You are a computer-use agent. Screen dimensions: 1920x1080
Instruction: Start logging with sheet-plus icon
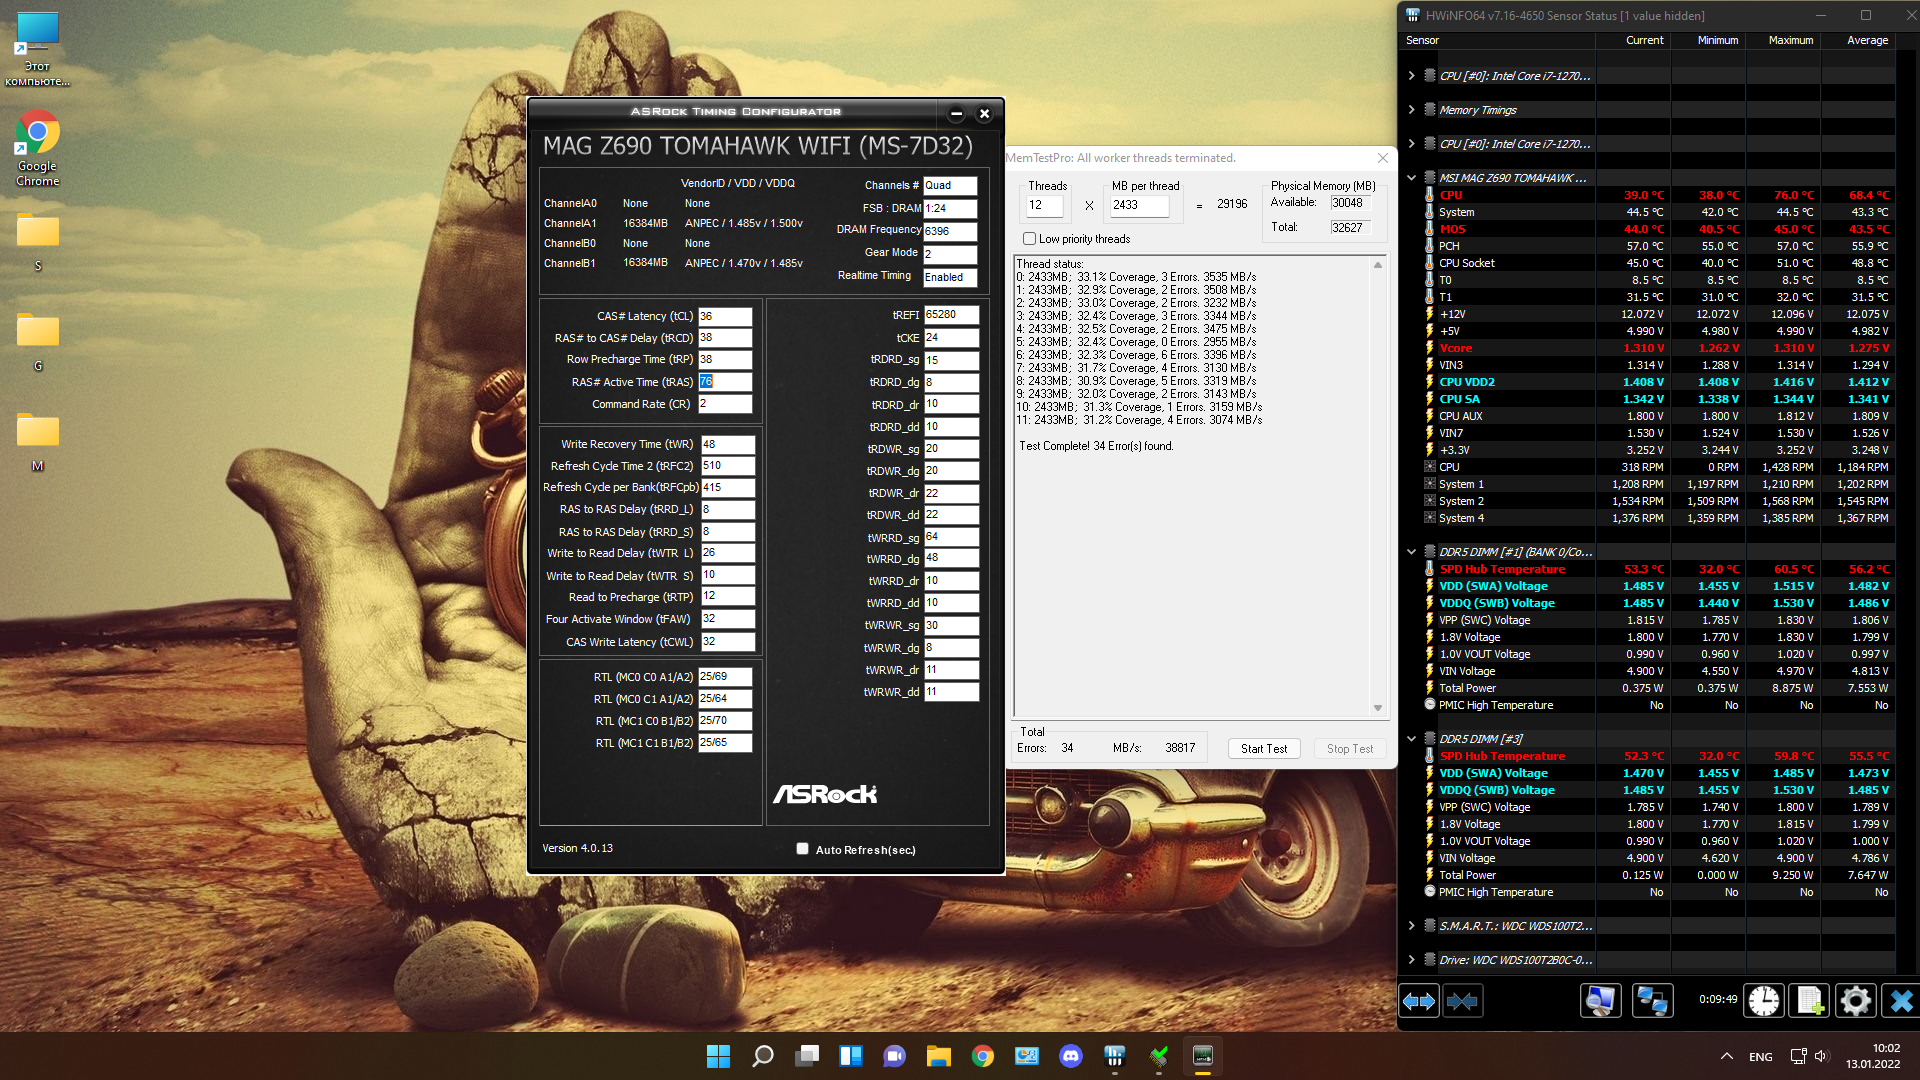1810,1001
